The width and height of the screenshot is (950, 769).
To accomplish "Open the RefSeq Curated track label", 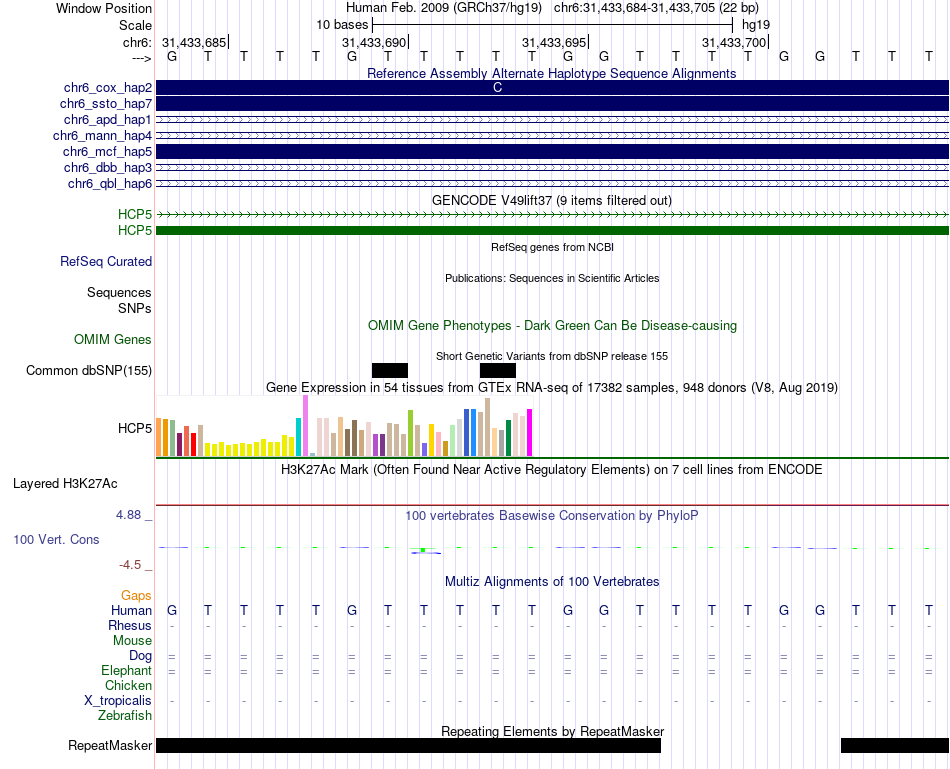I will coord(106,261).
